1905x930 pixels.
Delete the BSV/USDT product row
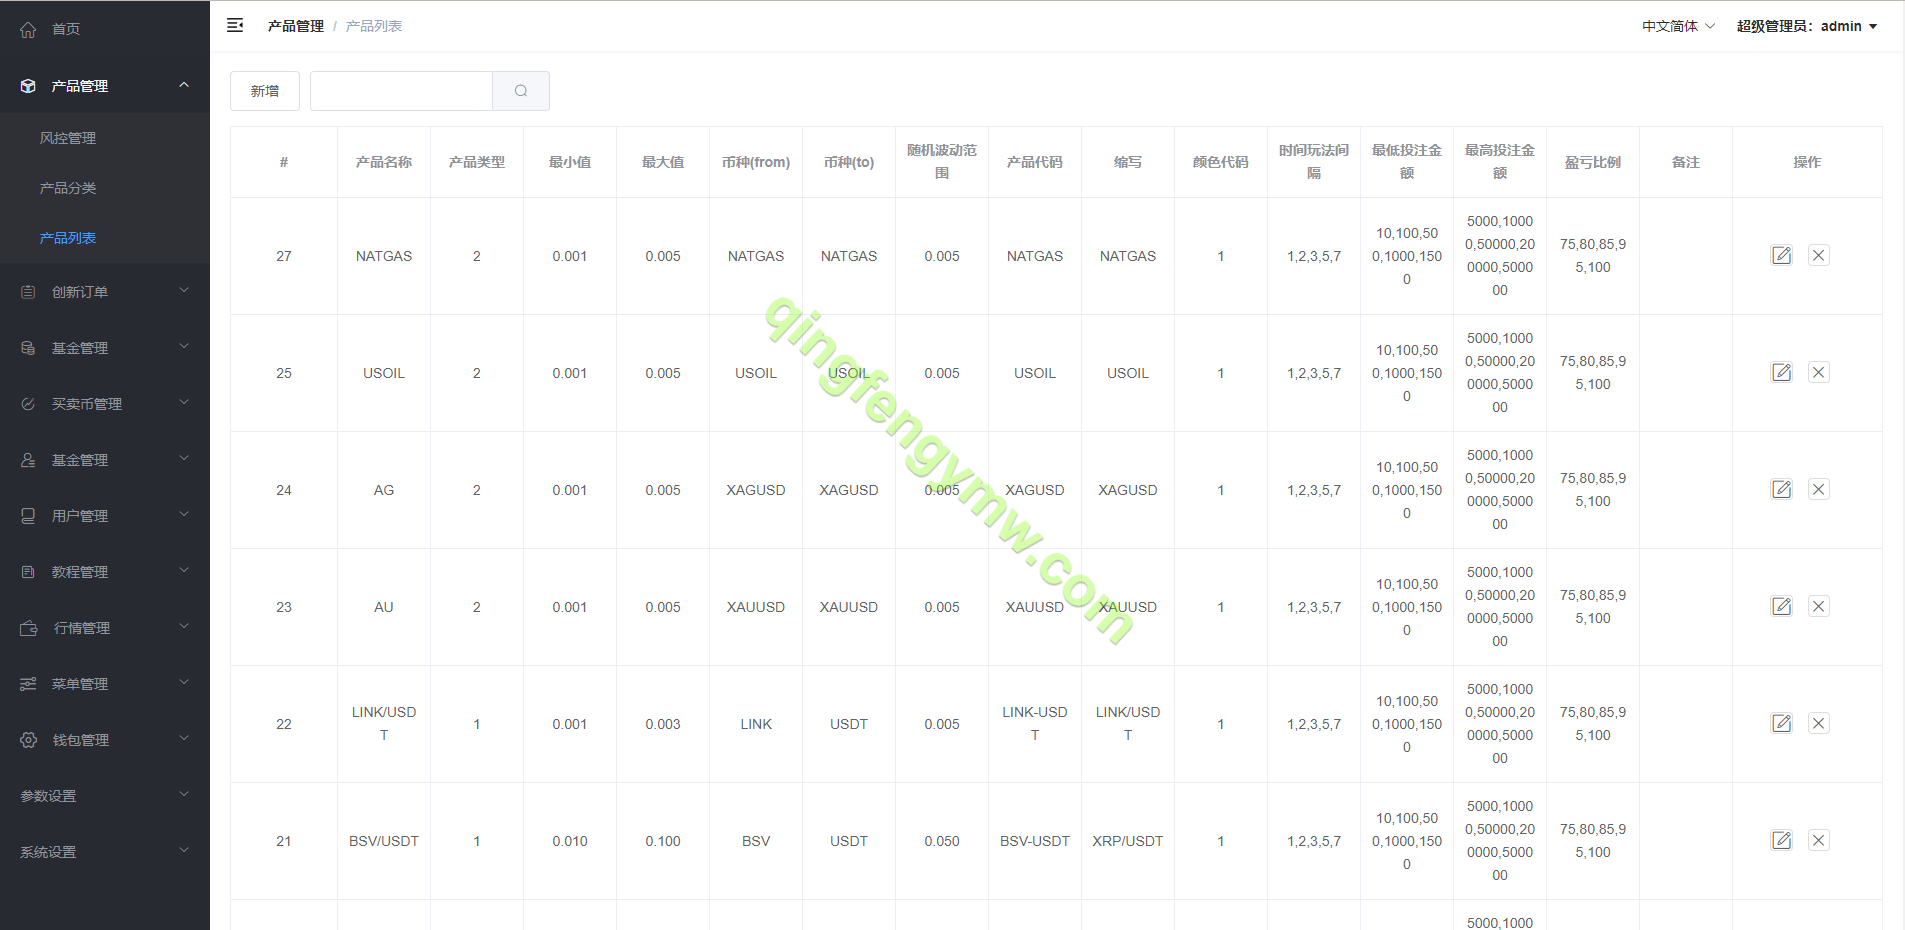[1819, 840]
